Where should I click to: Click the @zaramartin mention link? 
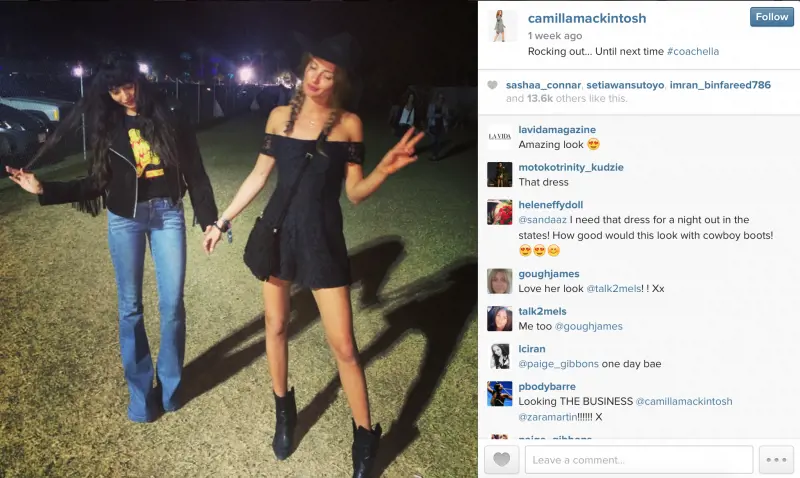(x=547, y=417)
